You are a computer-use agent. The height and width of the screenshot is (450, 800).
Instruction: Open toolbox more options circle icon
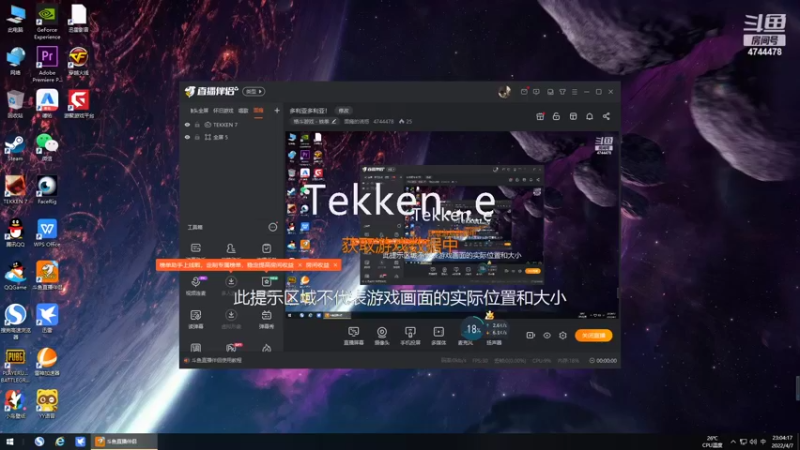[273, 227]
